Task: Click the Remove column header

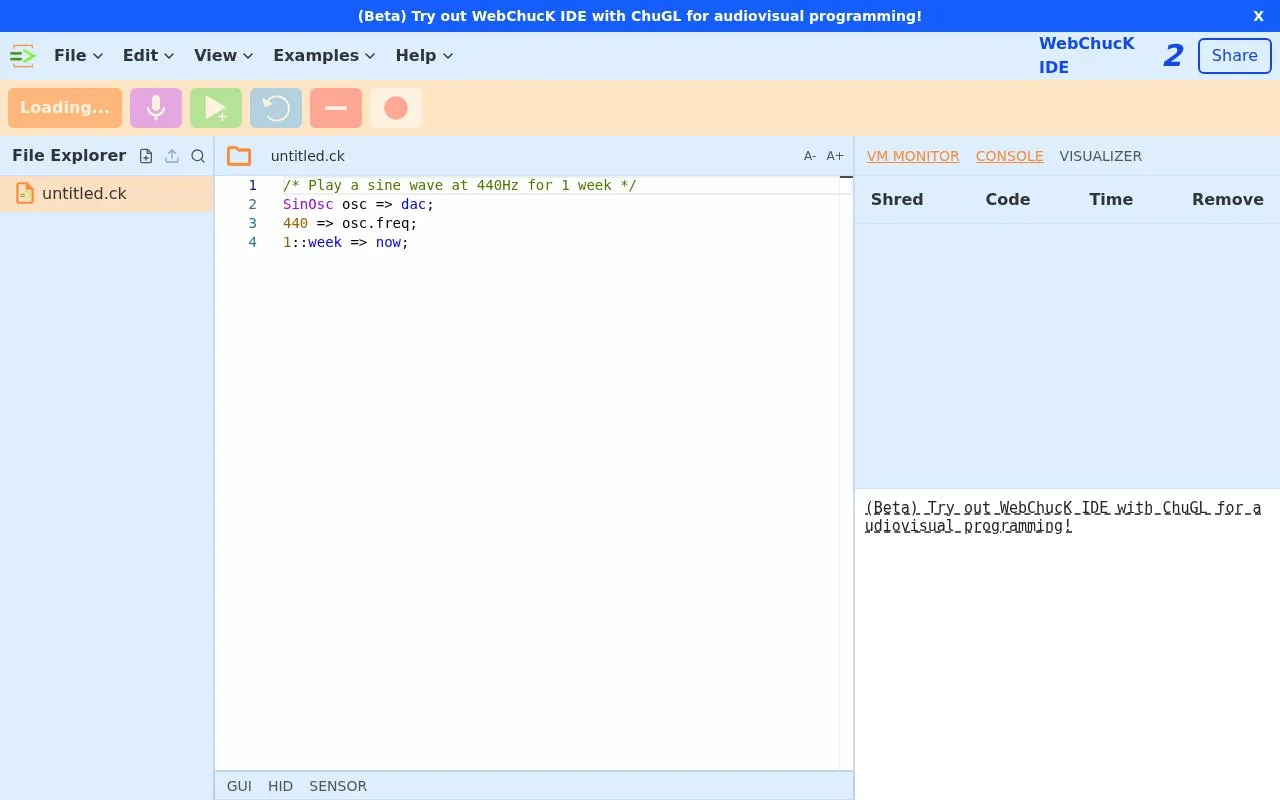Action: coord(1228,199)
